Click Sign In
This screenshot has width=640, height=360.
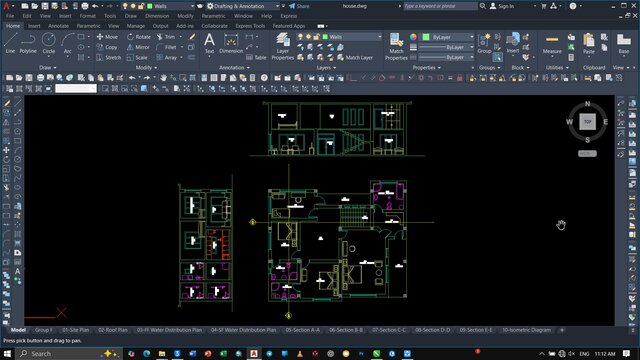point(502,6)
